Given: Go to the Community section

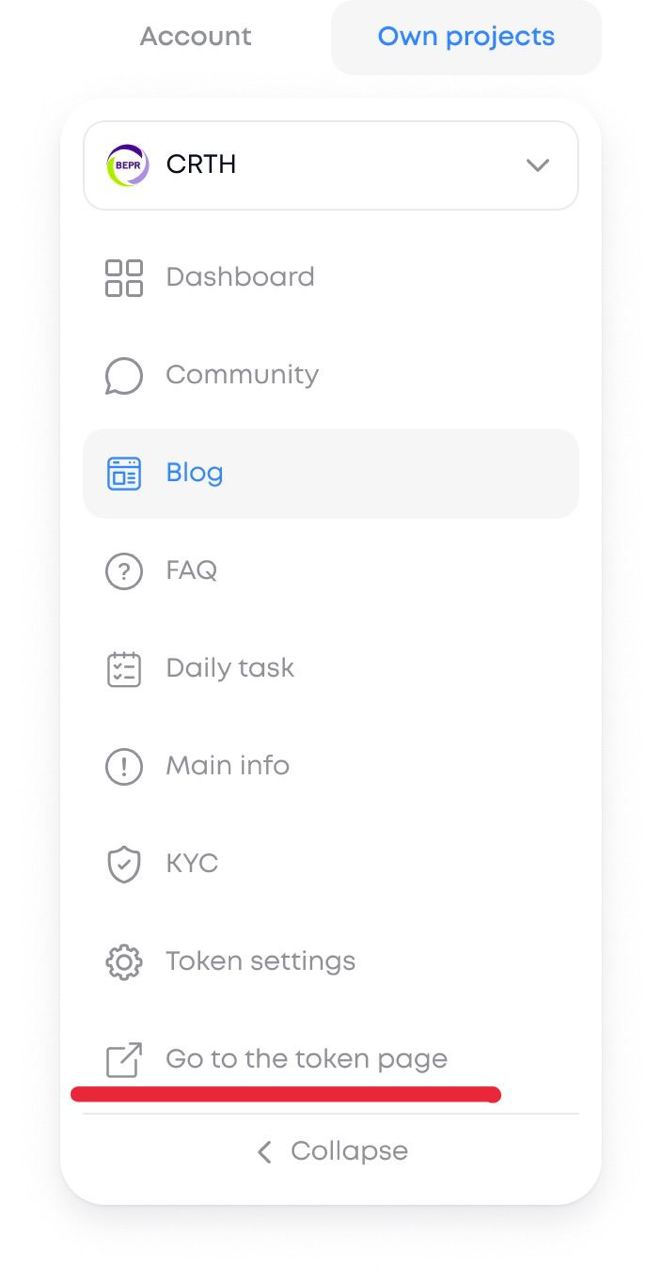Looking at the screenshot, I should (x=242, y=375).
